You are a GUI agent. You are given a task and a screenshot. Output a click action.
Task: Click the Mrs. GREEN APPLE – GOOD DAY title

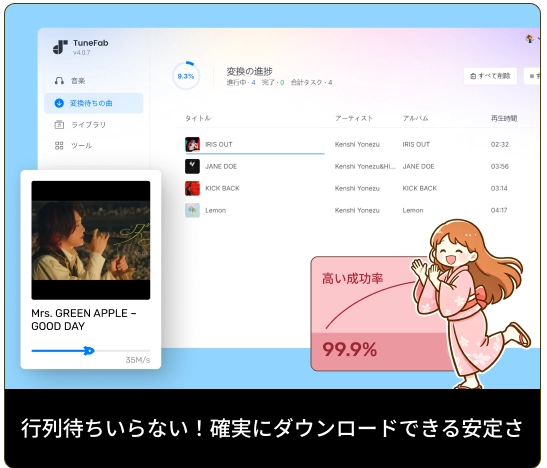point(84,319)
